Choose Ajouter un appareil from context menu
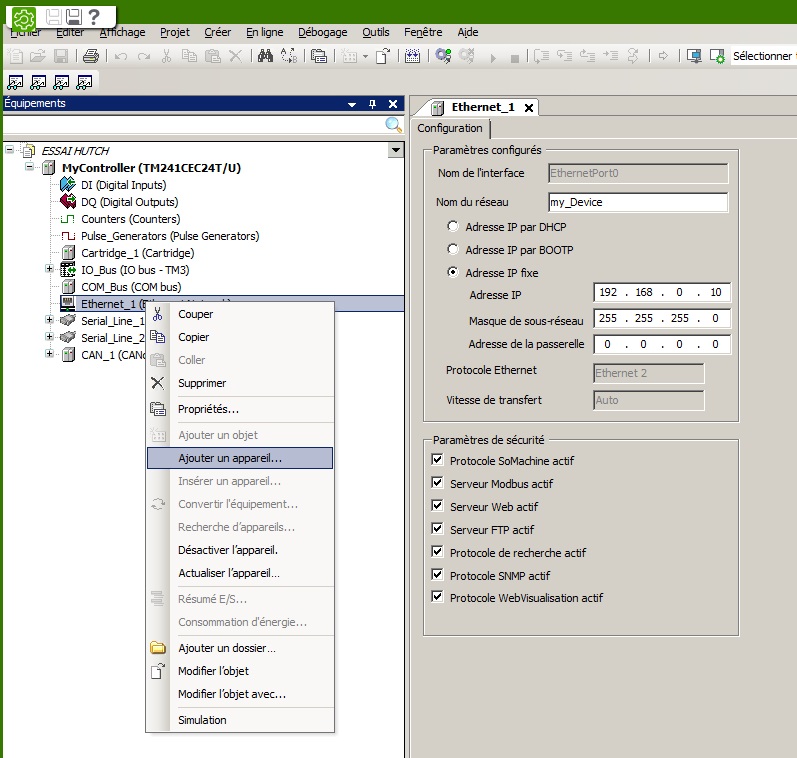This screenshot has height=758, width=797. (x=230, y=458)
